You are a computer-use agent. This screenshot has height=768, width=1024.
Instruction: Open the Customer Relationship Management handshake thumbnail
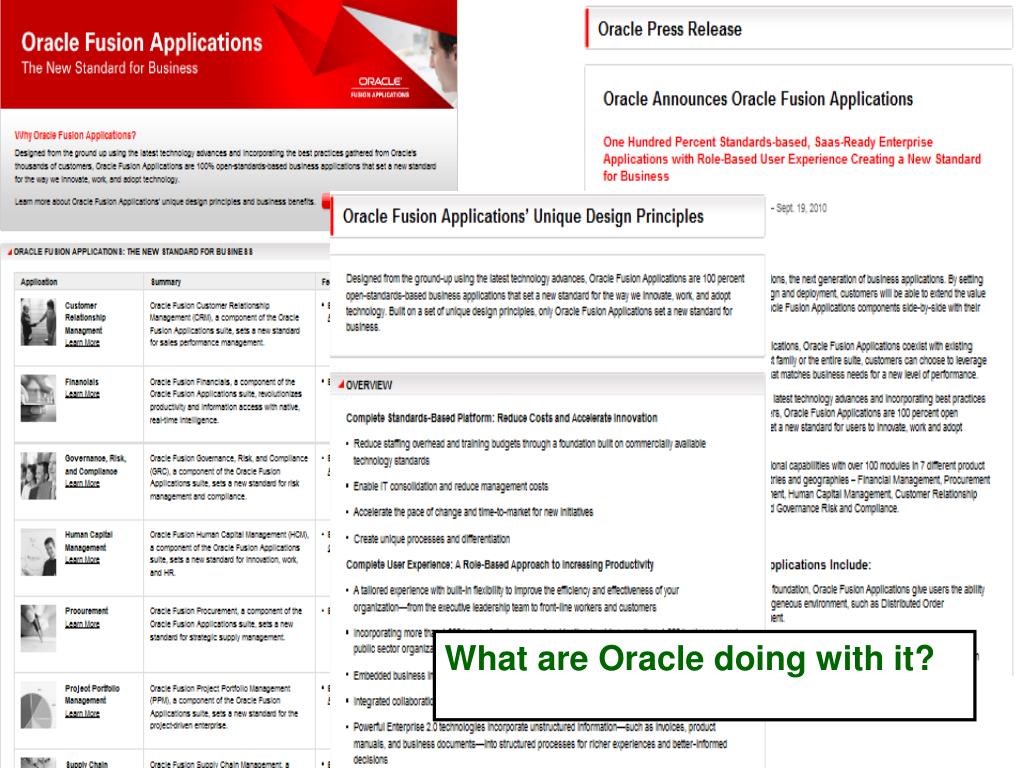[x=38, y=321]
